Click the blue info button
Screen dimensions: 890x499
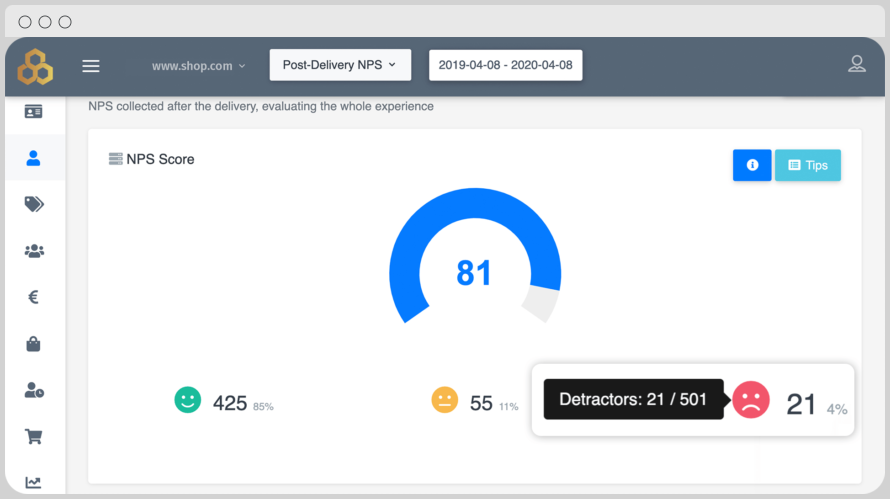pos(752,165)
